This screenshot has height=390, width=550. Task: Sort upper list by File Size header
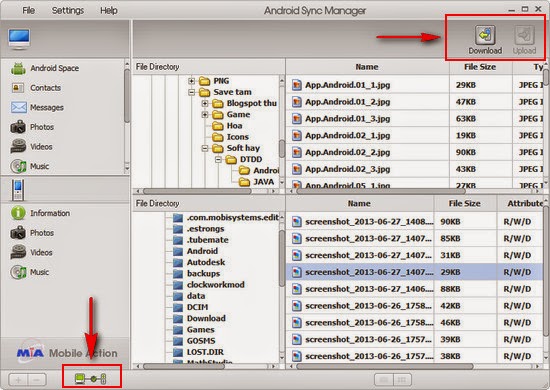point(480,67)
